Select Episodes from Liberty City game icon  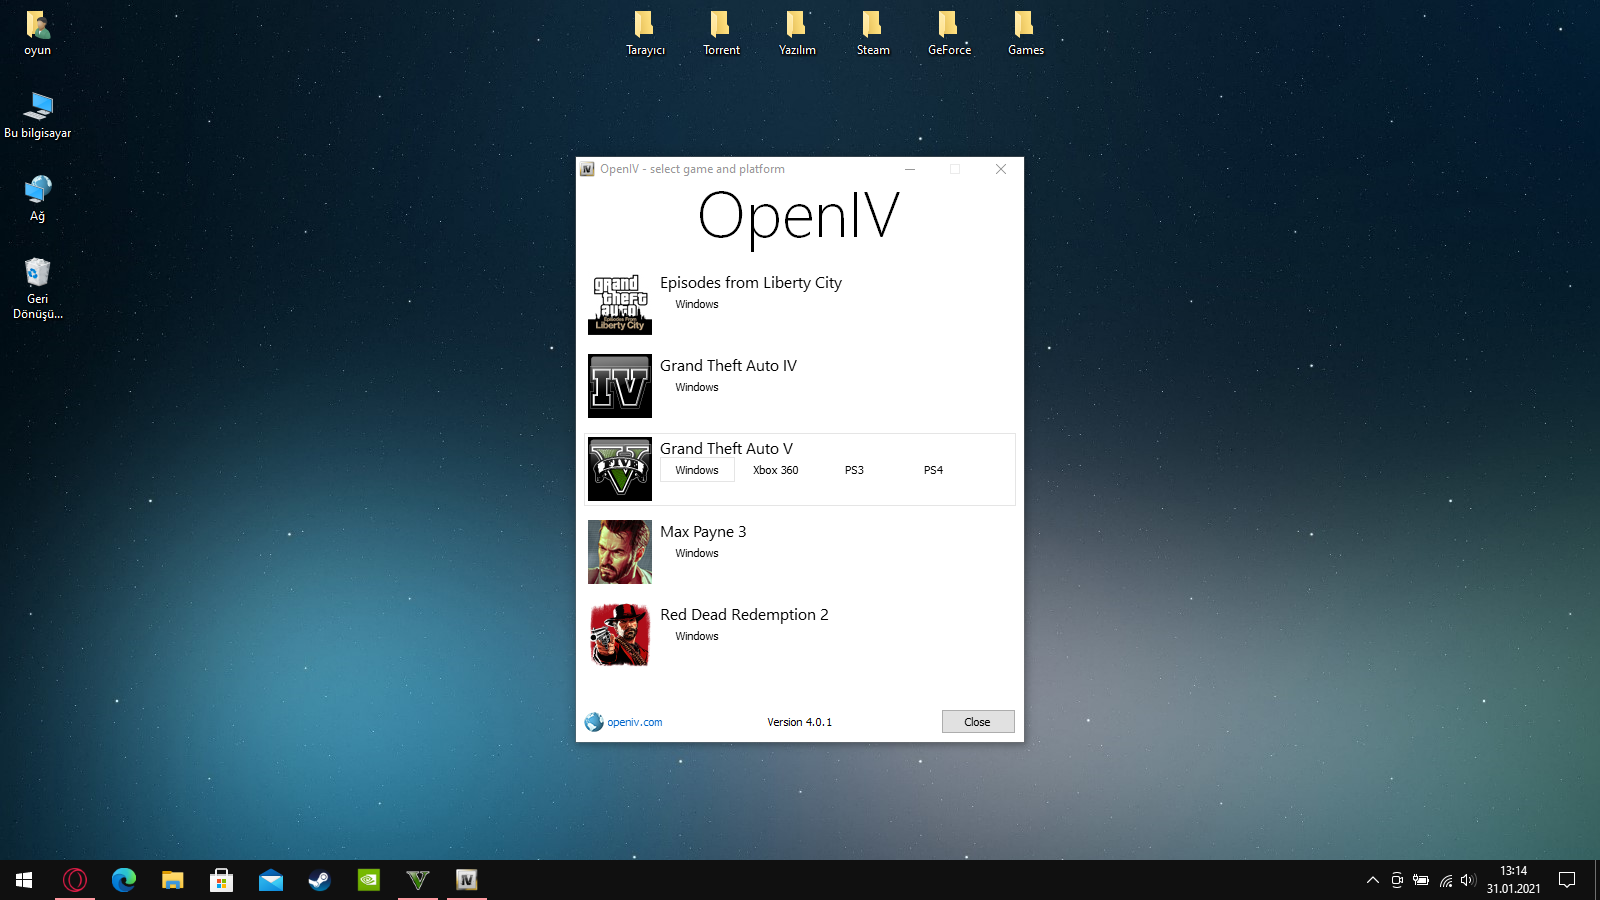[620, 303]
